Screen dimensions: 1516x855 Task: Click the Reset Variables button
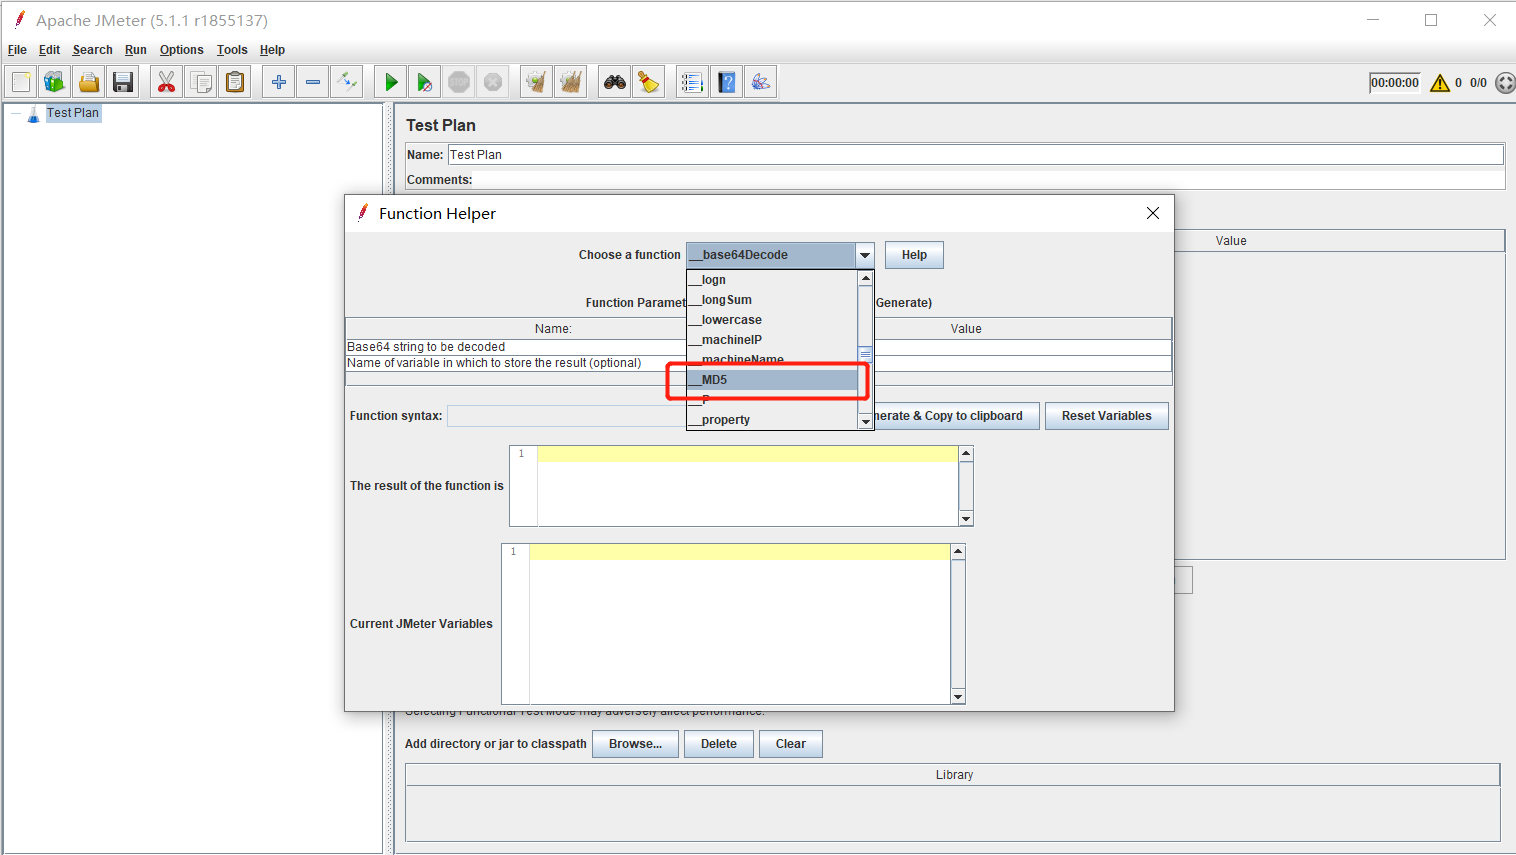(x=1107, y=416)
